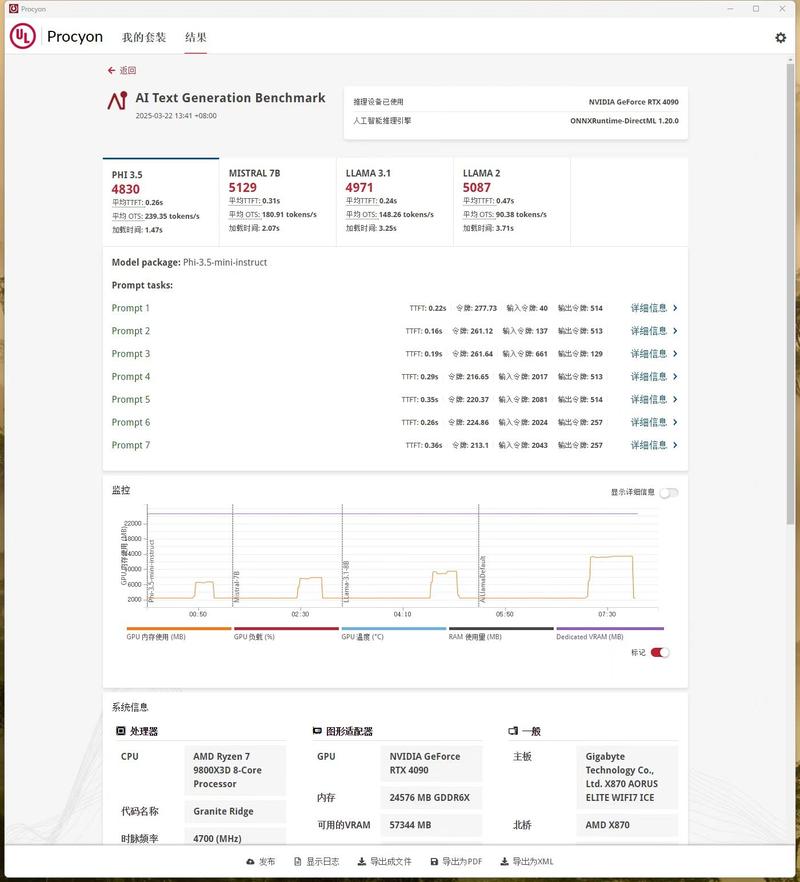Select red GPU 负载 (%) legend swatch
Image resolution: width=800 pixels, height=882 pixels.
pyautogui.click(x=286, y=628)
